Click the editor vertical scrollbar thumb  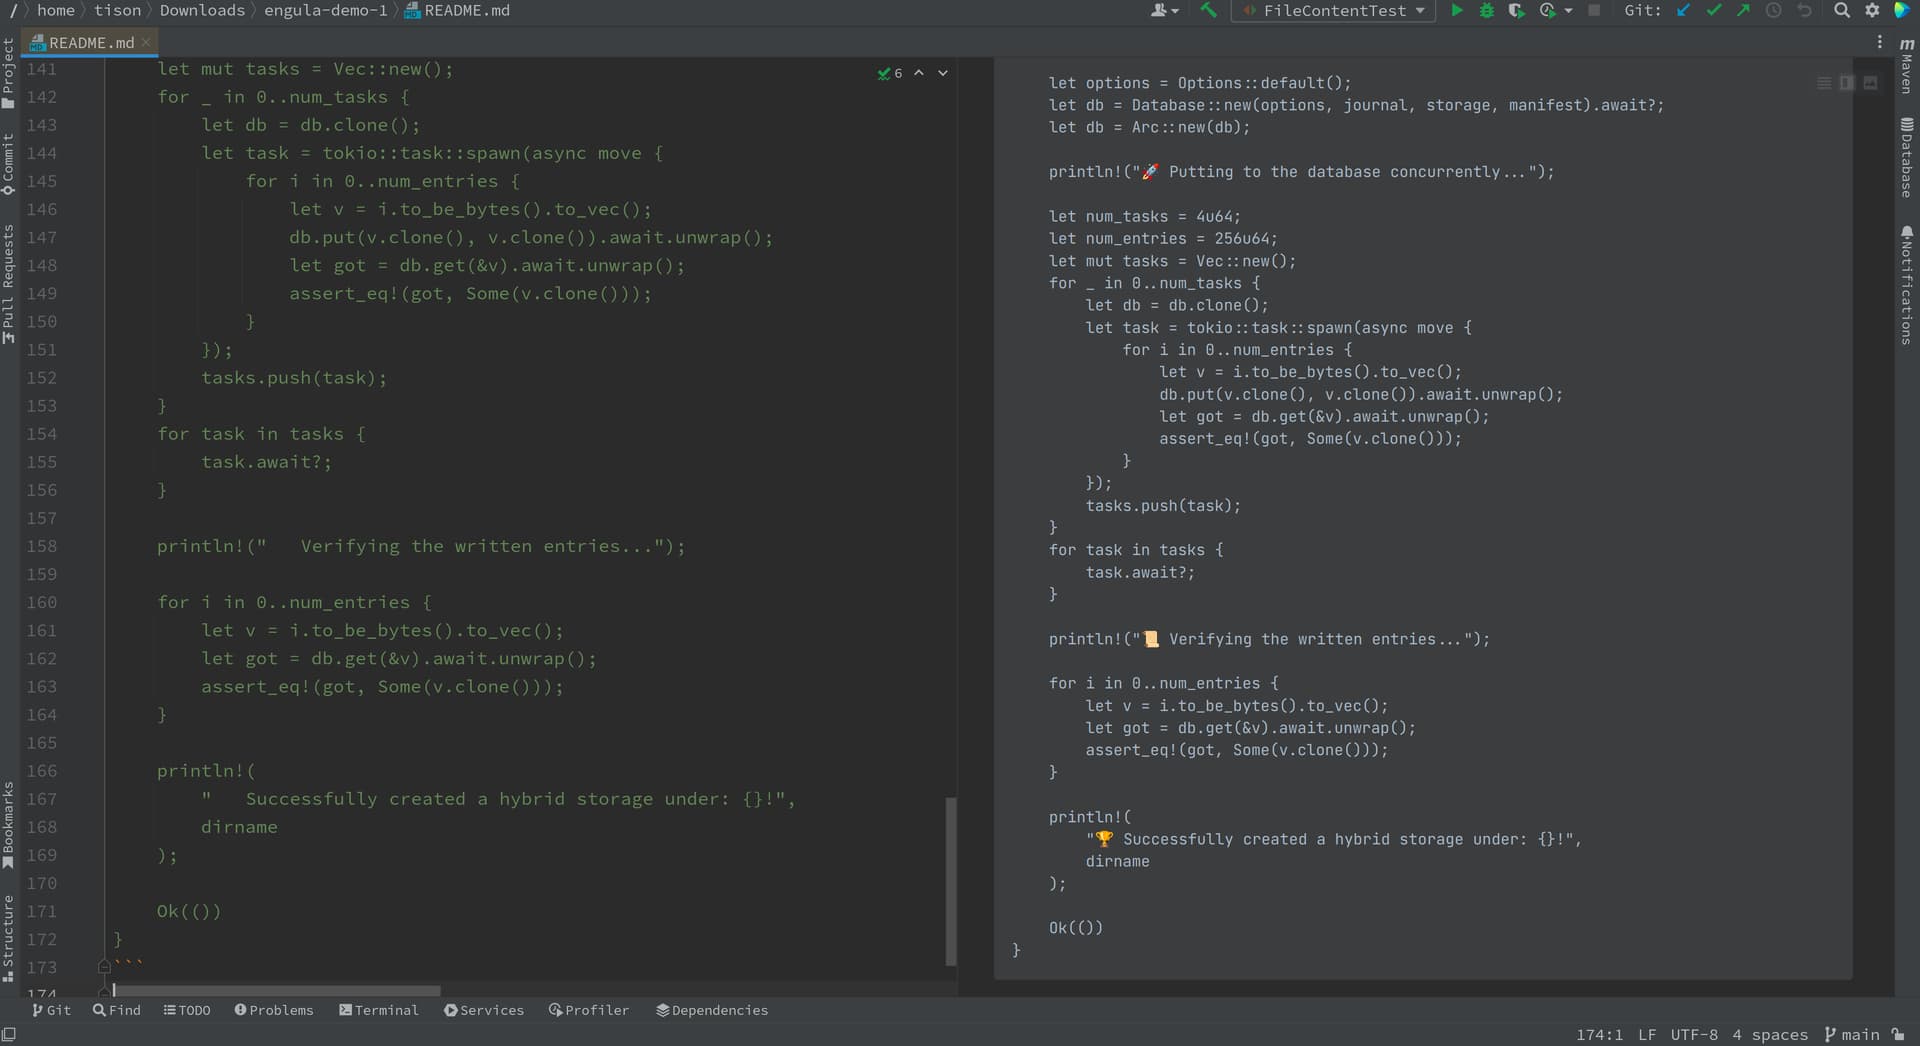[x=951, y=881]
